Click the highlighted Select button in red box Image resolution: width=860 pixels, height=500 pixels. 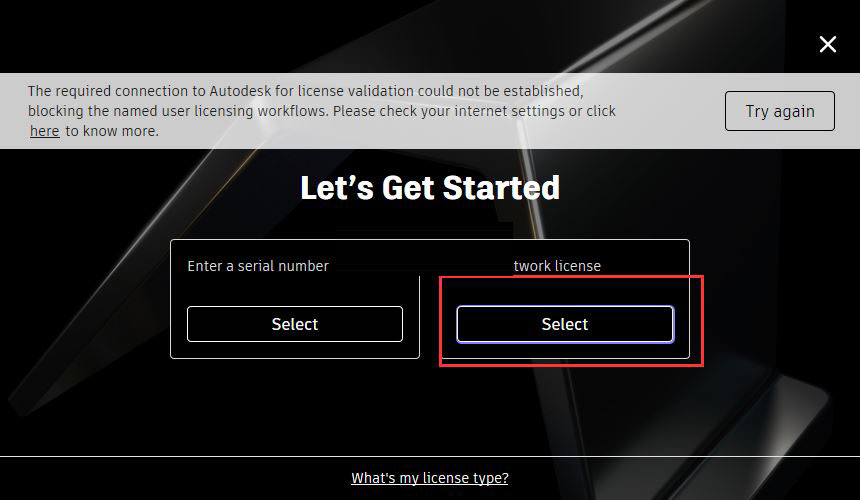(565, 324)
